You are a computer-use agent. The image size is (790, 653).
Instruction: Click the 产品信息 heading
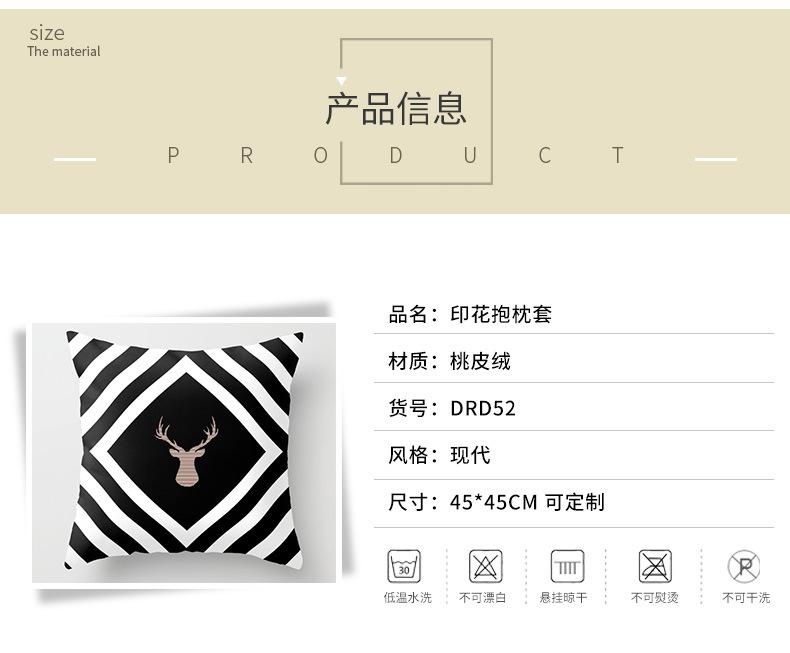coord(396,109)
